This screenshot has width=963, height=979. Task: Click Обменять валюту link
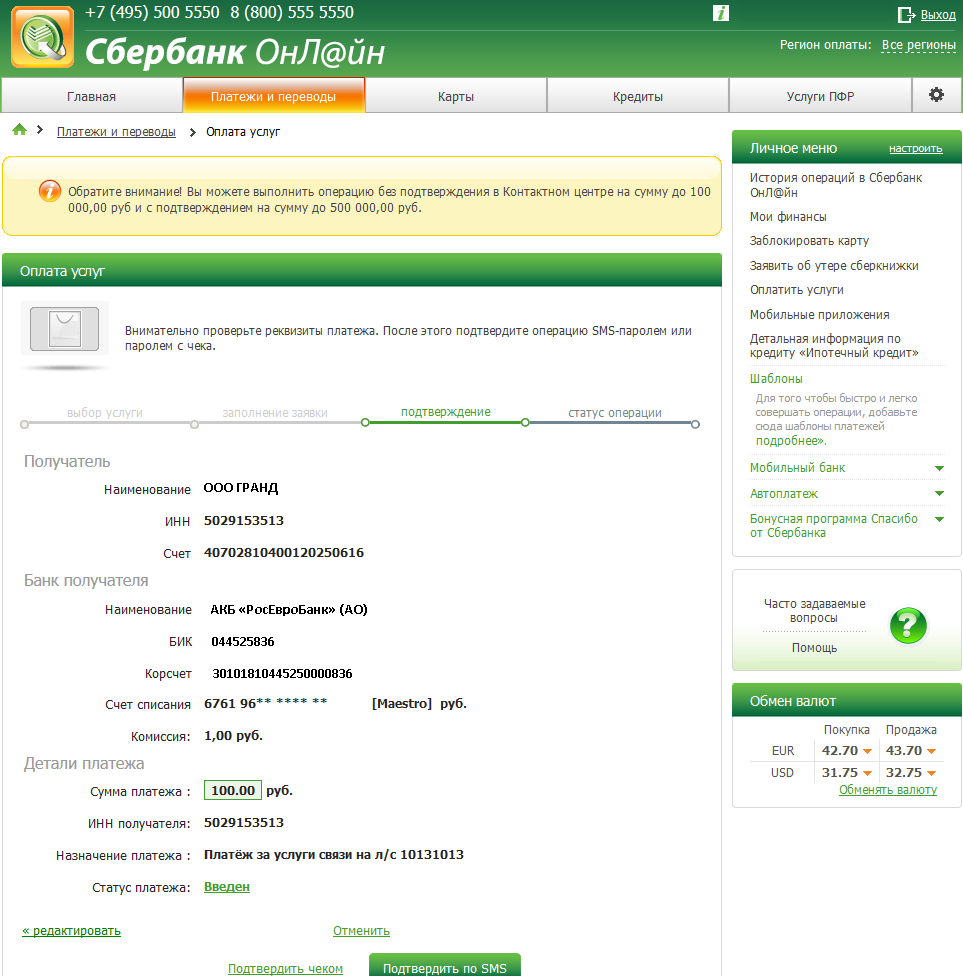[888, 790]
